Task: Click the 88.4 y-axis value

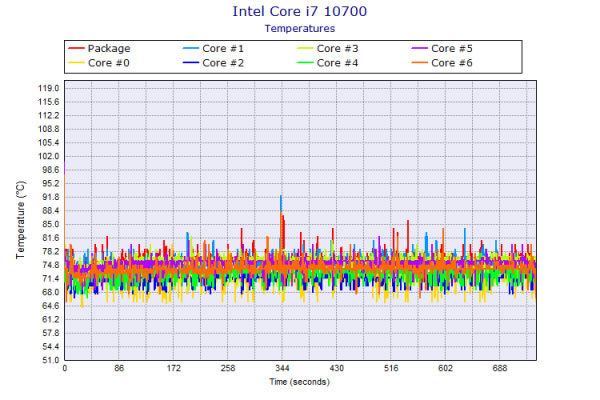Action: click(51, 211)
